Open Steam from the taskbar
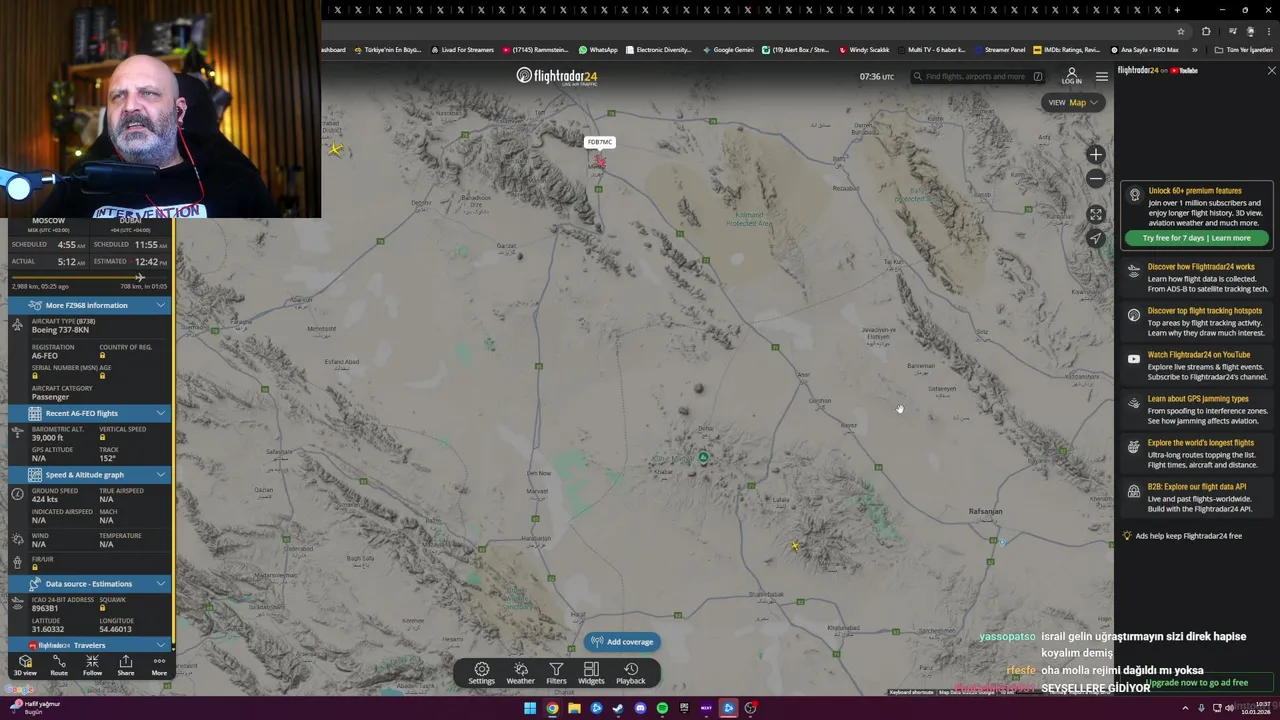Screen dimensions: 1280x720 [618, 708]
